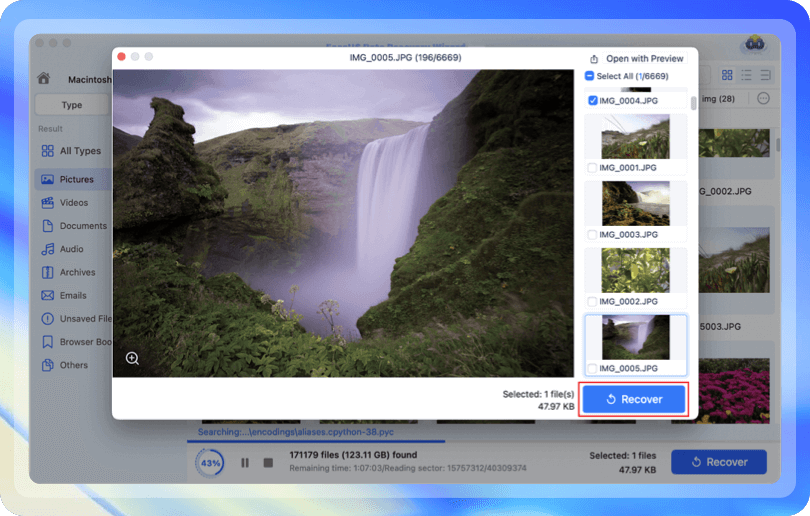Click the Pictures image icon
The height and width of the screenshot is (516, 810).
coord(48,179)
